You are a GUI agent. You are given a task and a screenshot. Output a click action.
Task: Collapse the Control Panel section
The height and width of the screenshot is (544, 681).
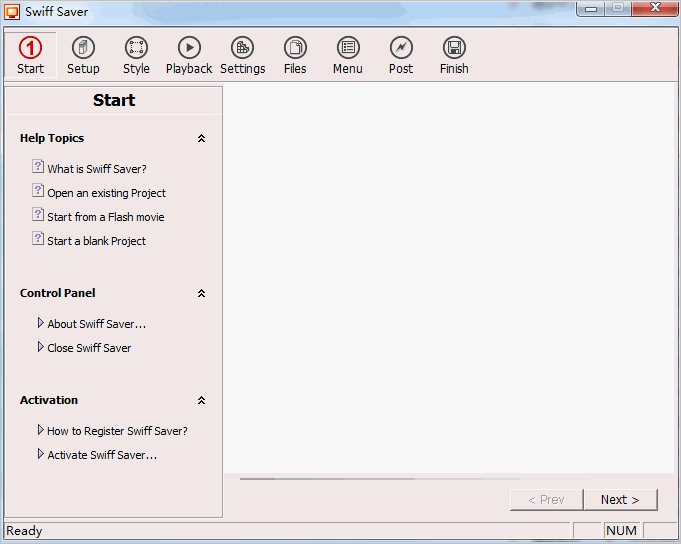click(201, 293)
